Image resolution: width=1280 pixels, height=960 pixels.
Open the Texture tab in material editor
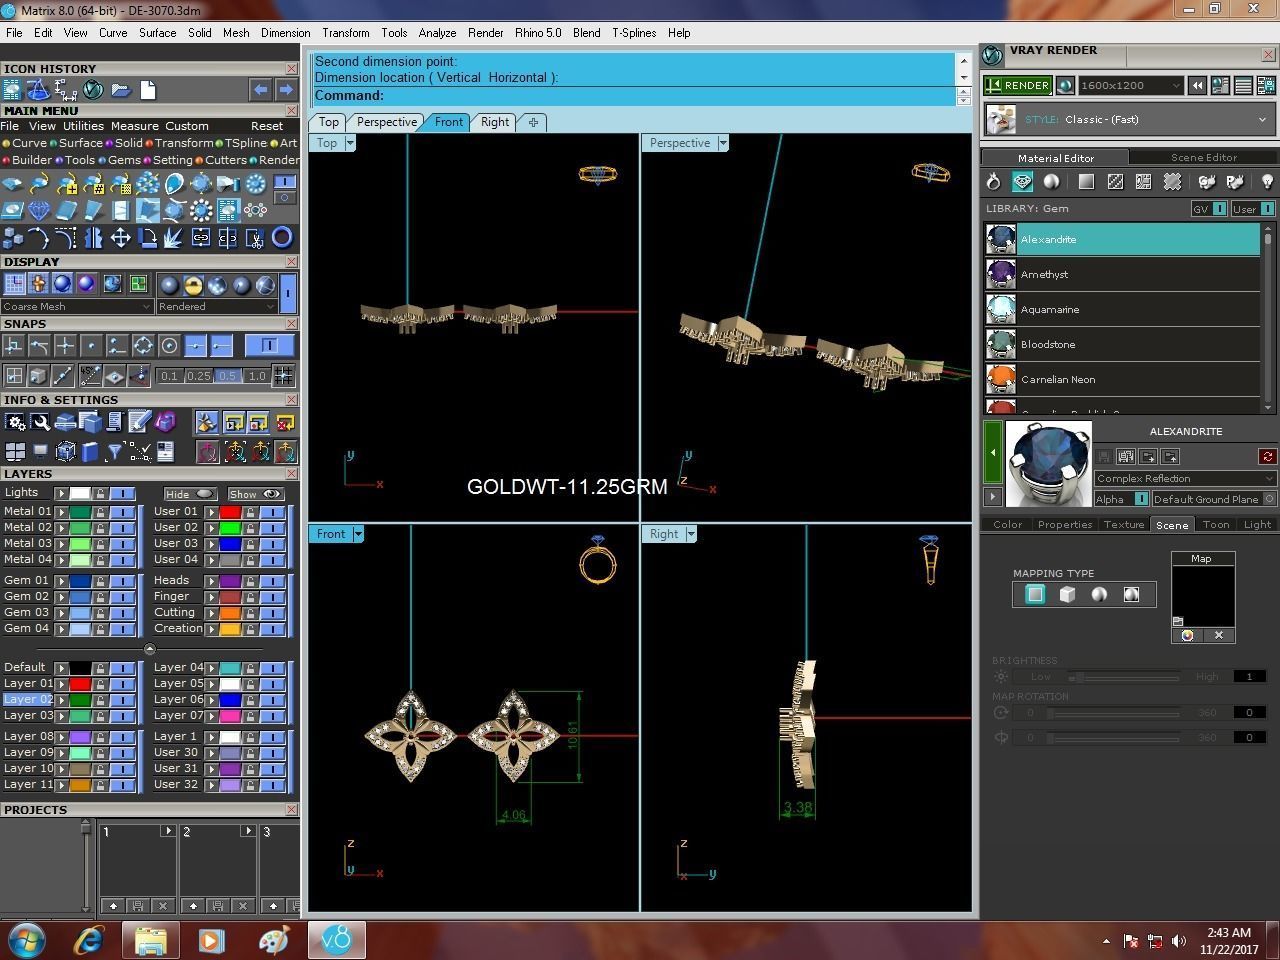1124,524
